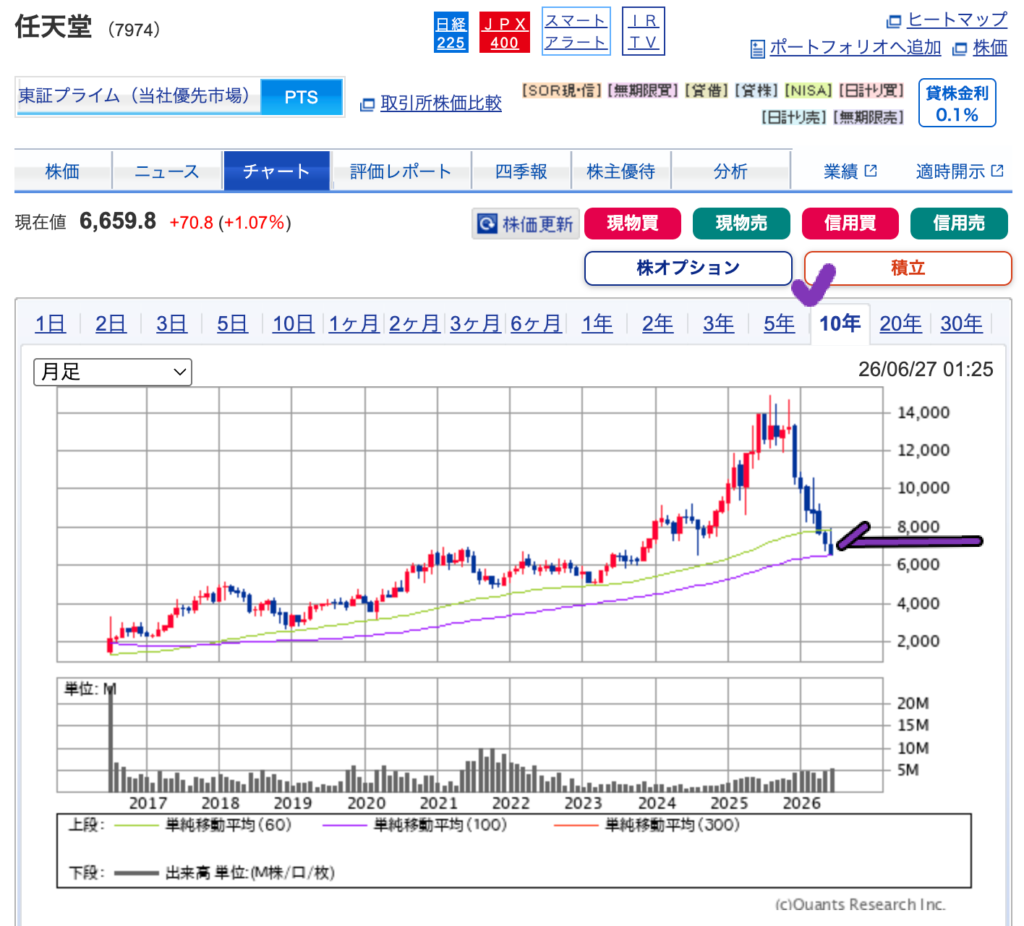Screen dimensions: 1024x926
Task: Click the 株価 link at top right
Action: pos(990,47)
